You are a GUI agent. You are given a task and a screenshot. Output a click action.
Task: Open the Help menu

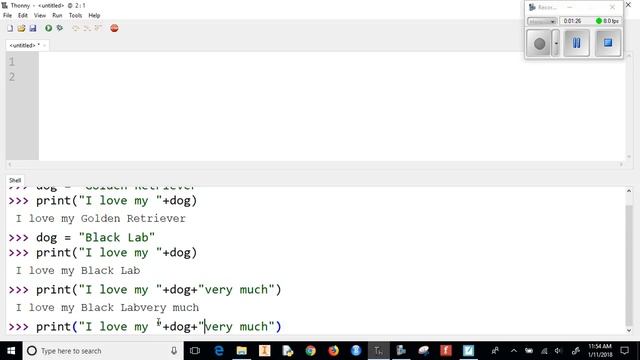[x=94, y=16]
